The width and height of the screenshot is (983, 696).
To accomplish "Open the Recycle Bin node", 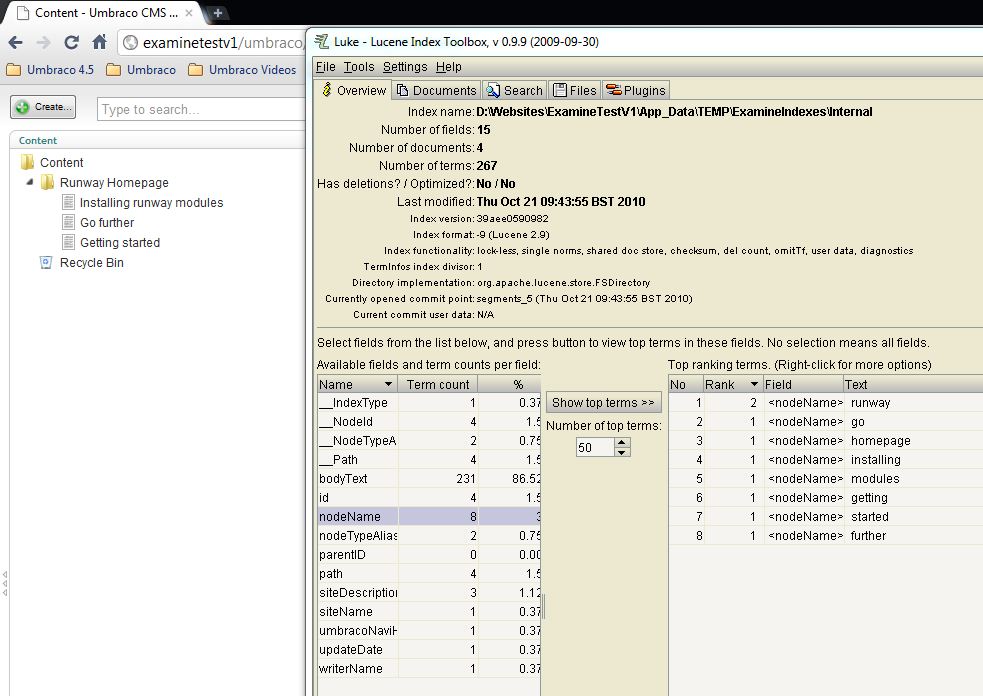I will click(92, 263).
